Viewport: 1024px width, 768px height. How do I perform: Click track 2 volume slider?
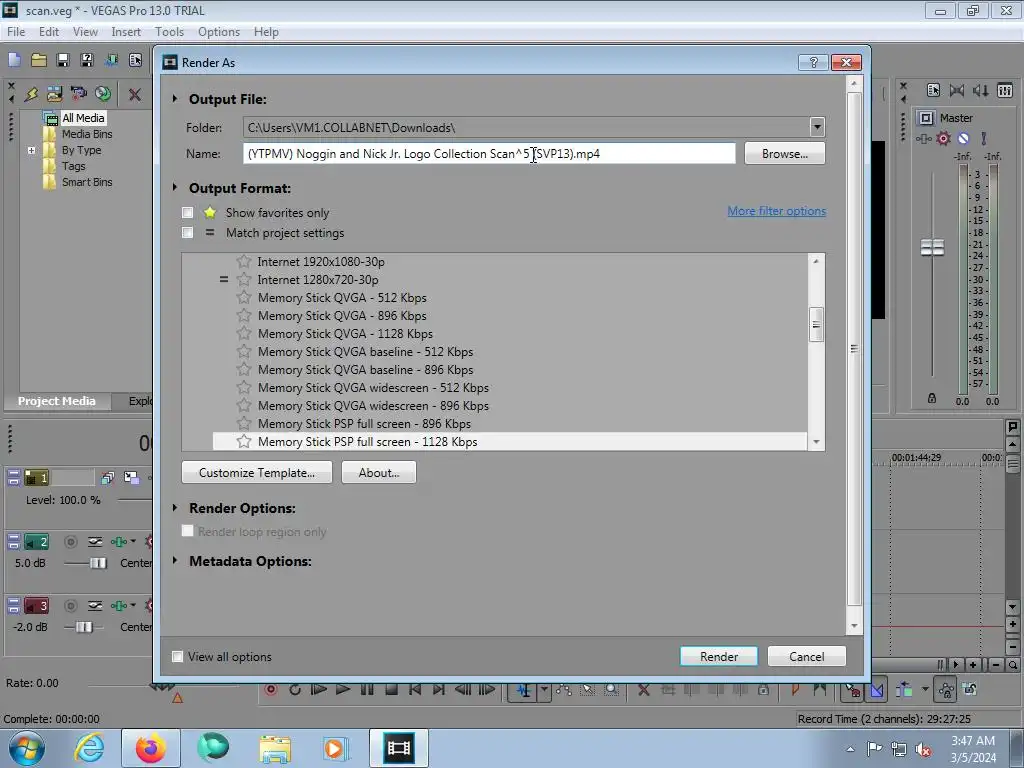coord(98,563)
